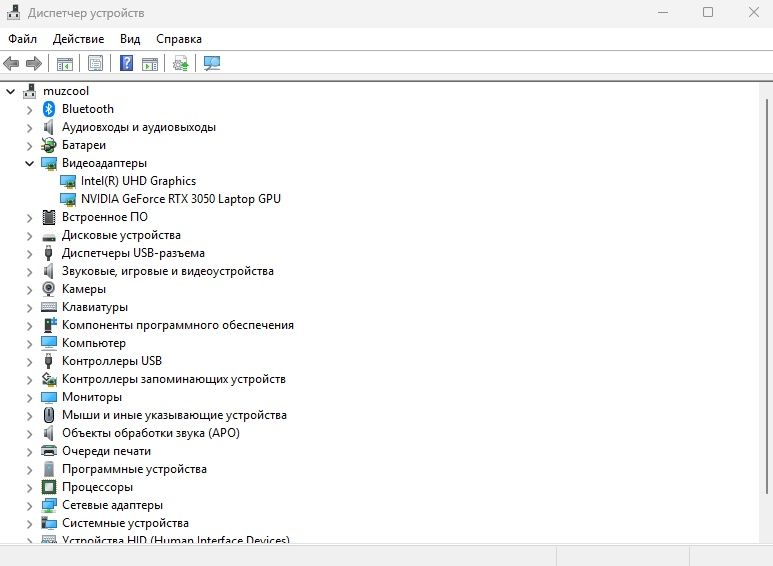Select Intel(R) UHD Graphics device

(138, 181)
